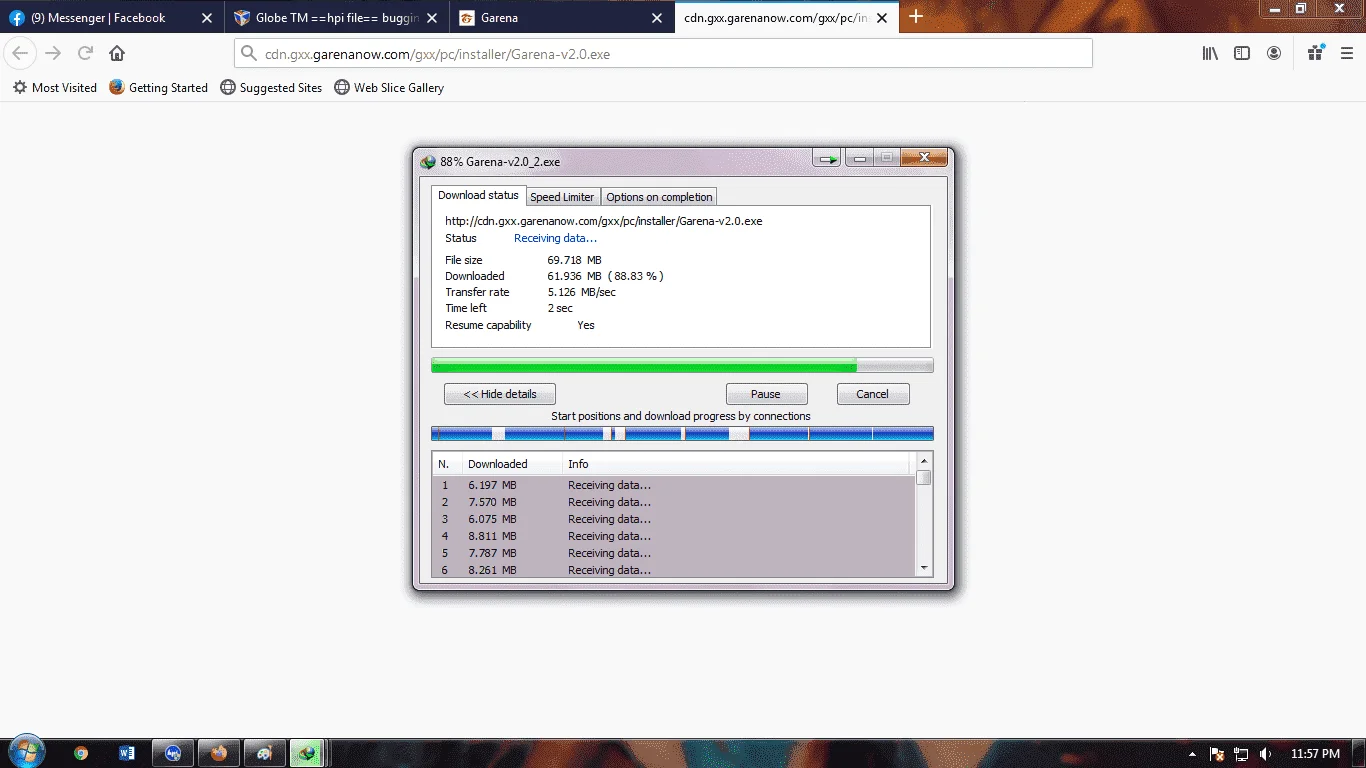Open Most Visited bookmarks folder
This screenshot has width=1366, height=768.
pyautogui.click(x=54, y=88)
